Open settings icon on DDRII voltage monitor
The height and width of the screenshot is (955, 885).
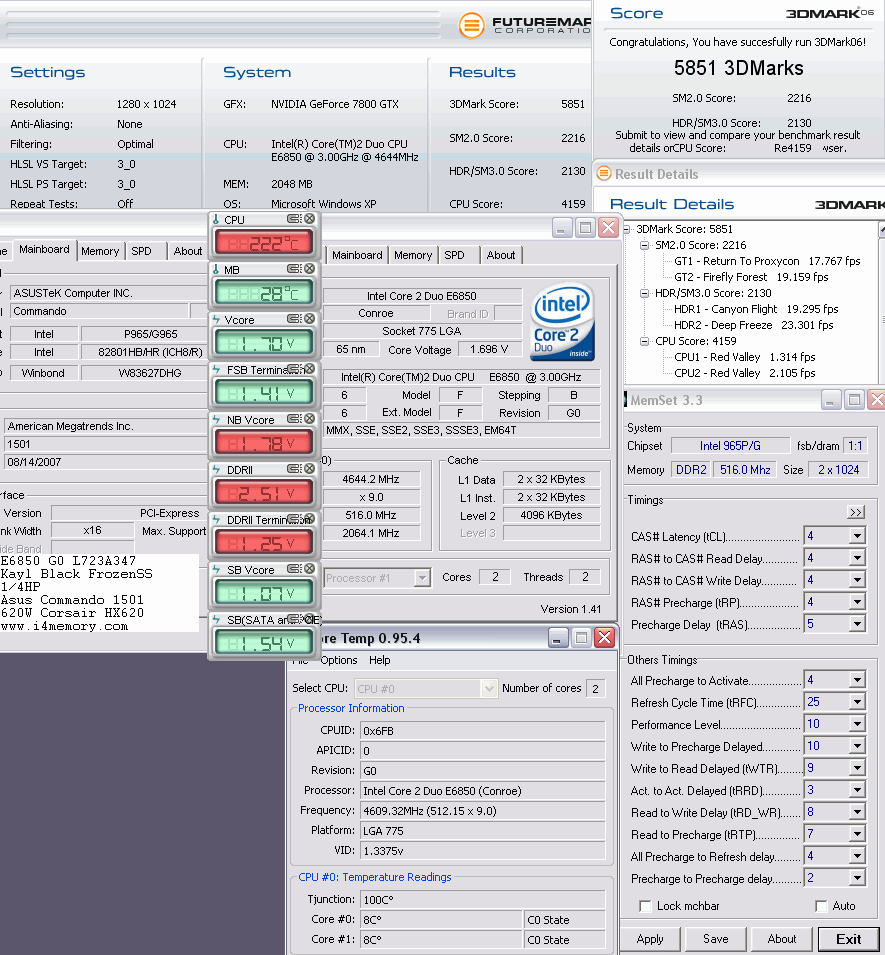tap(294, 468)
